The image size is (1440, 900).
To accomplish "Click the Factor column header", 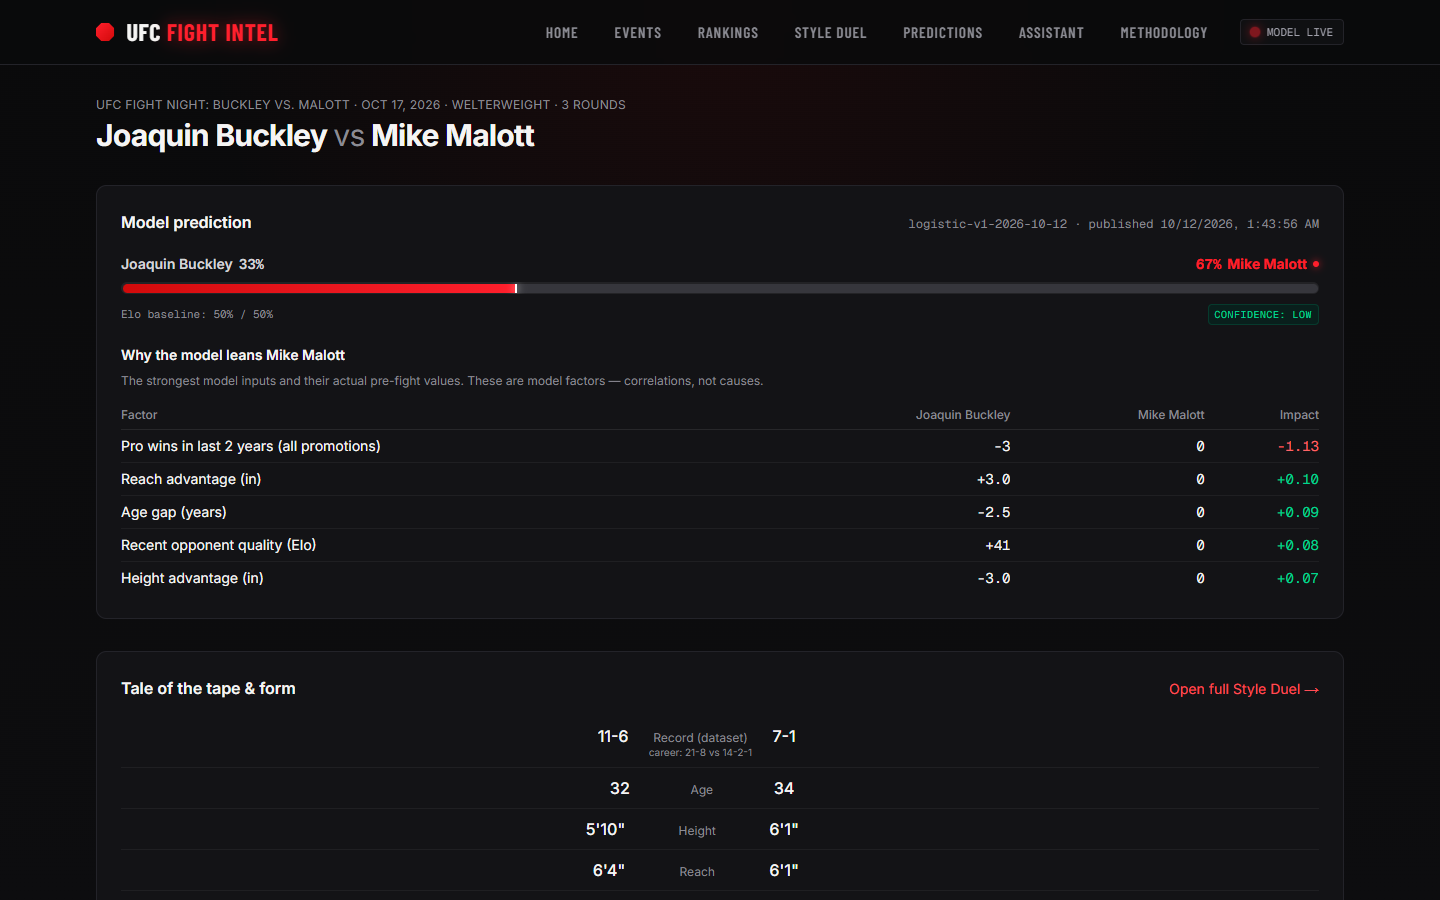I will [x=139, y=415].
